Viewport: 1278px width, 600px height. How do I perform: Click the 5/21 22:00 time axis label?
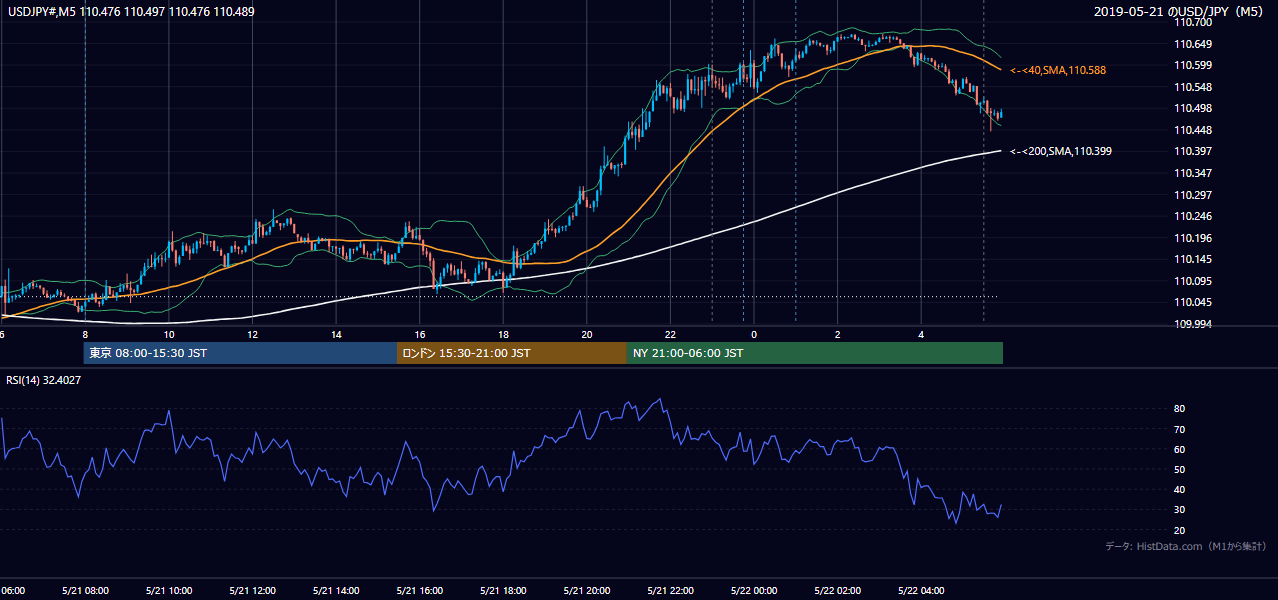coord(670,590)
